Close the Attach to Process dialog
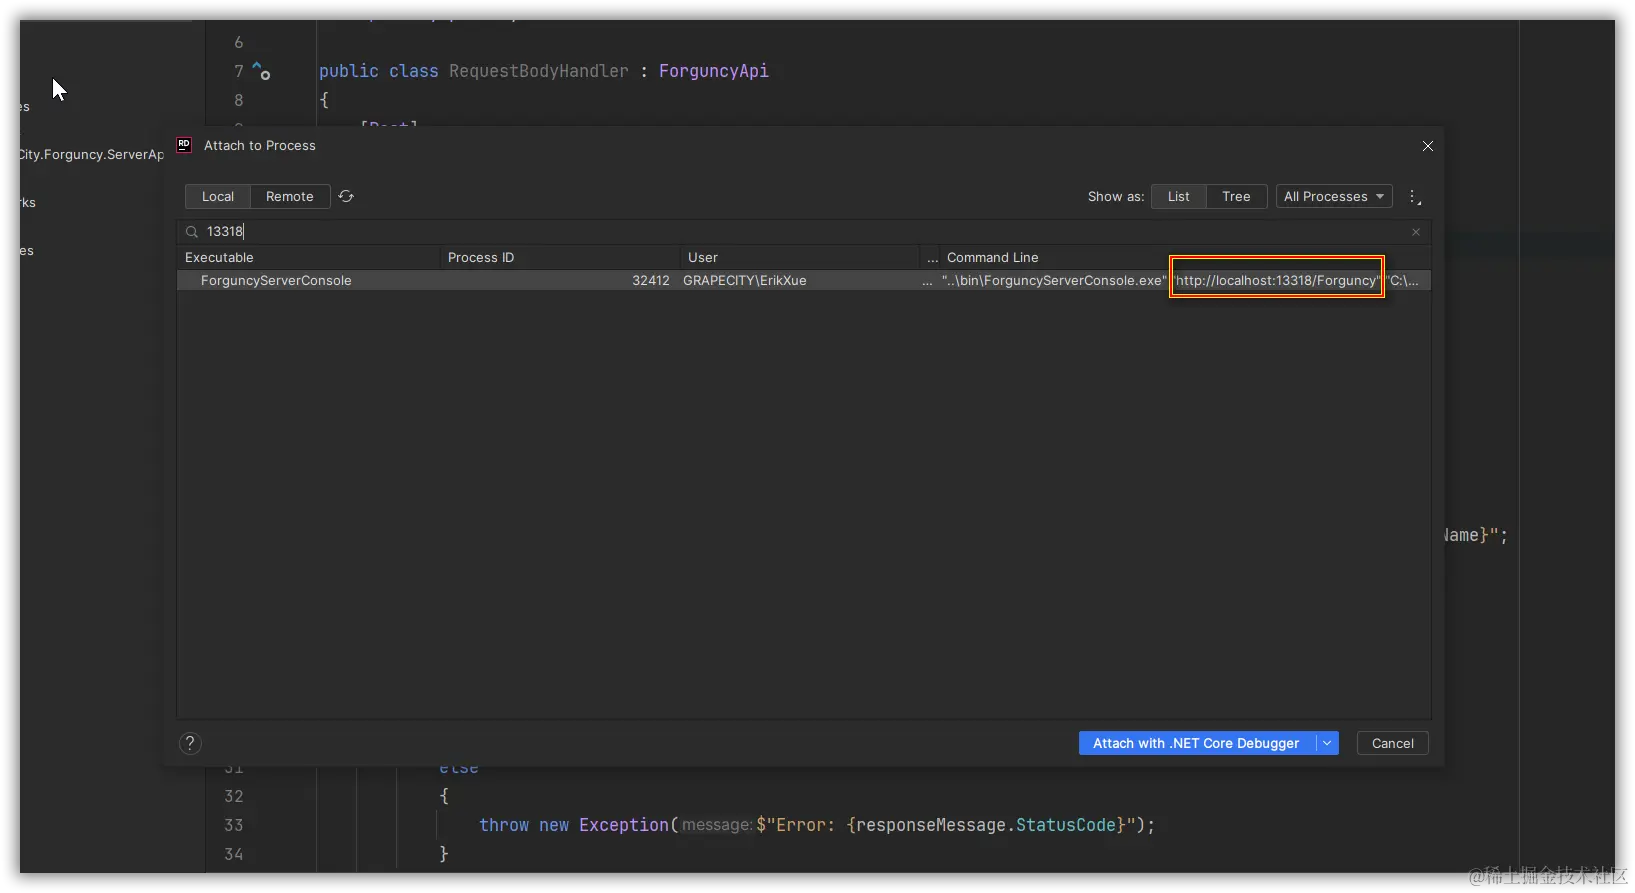The image size is (1635, 893). click(1428, 146)
